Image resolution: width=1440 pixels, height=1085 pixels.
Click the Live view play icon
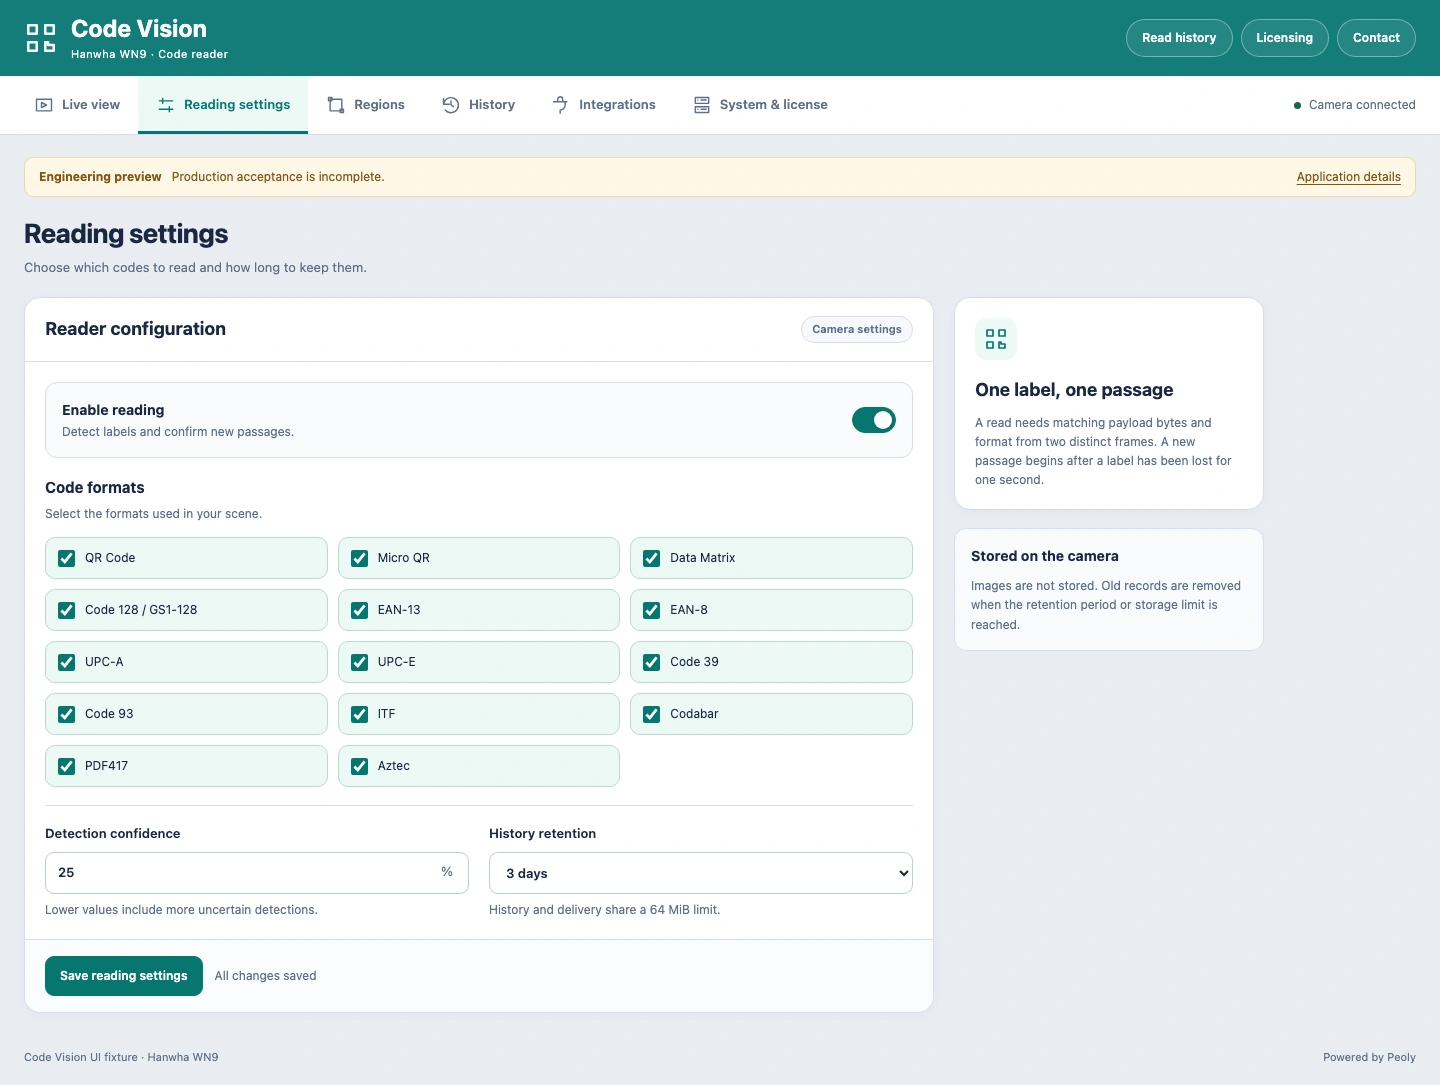tap(44, 105)
